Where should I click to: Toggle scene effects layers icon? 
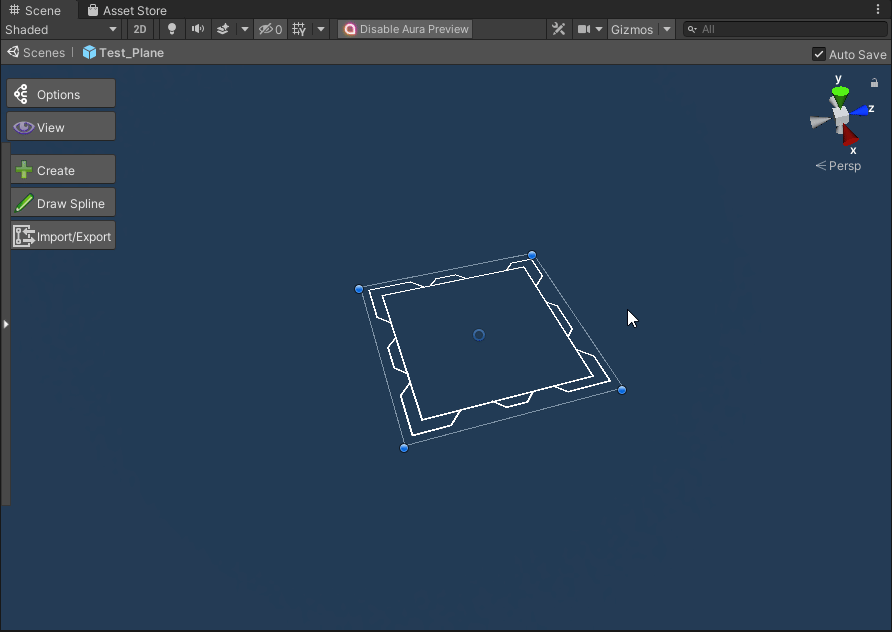point(223,30)
